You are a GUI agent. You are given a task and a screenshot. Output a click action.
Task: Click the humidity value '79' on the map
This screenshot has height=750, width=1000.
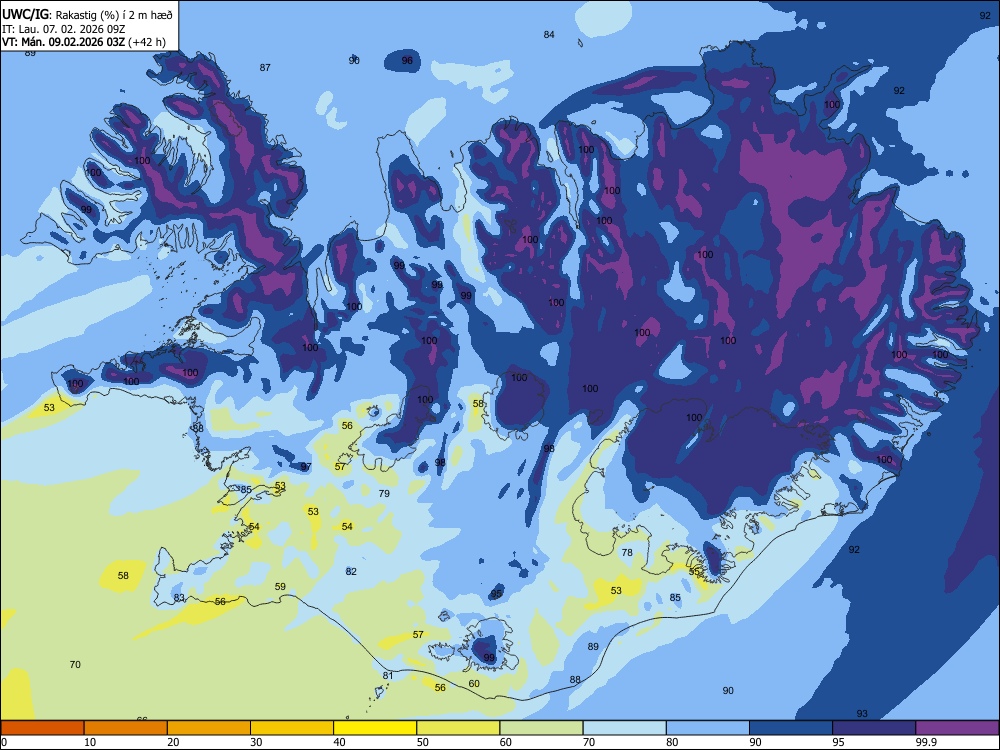[x=384, y=493]
